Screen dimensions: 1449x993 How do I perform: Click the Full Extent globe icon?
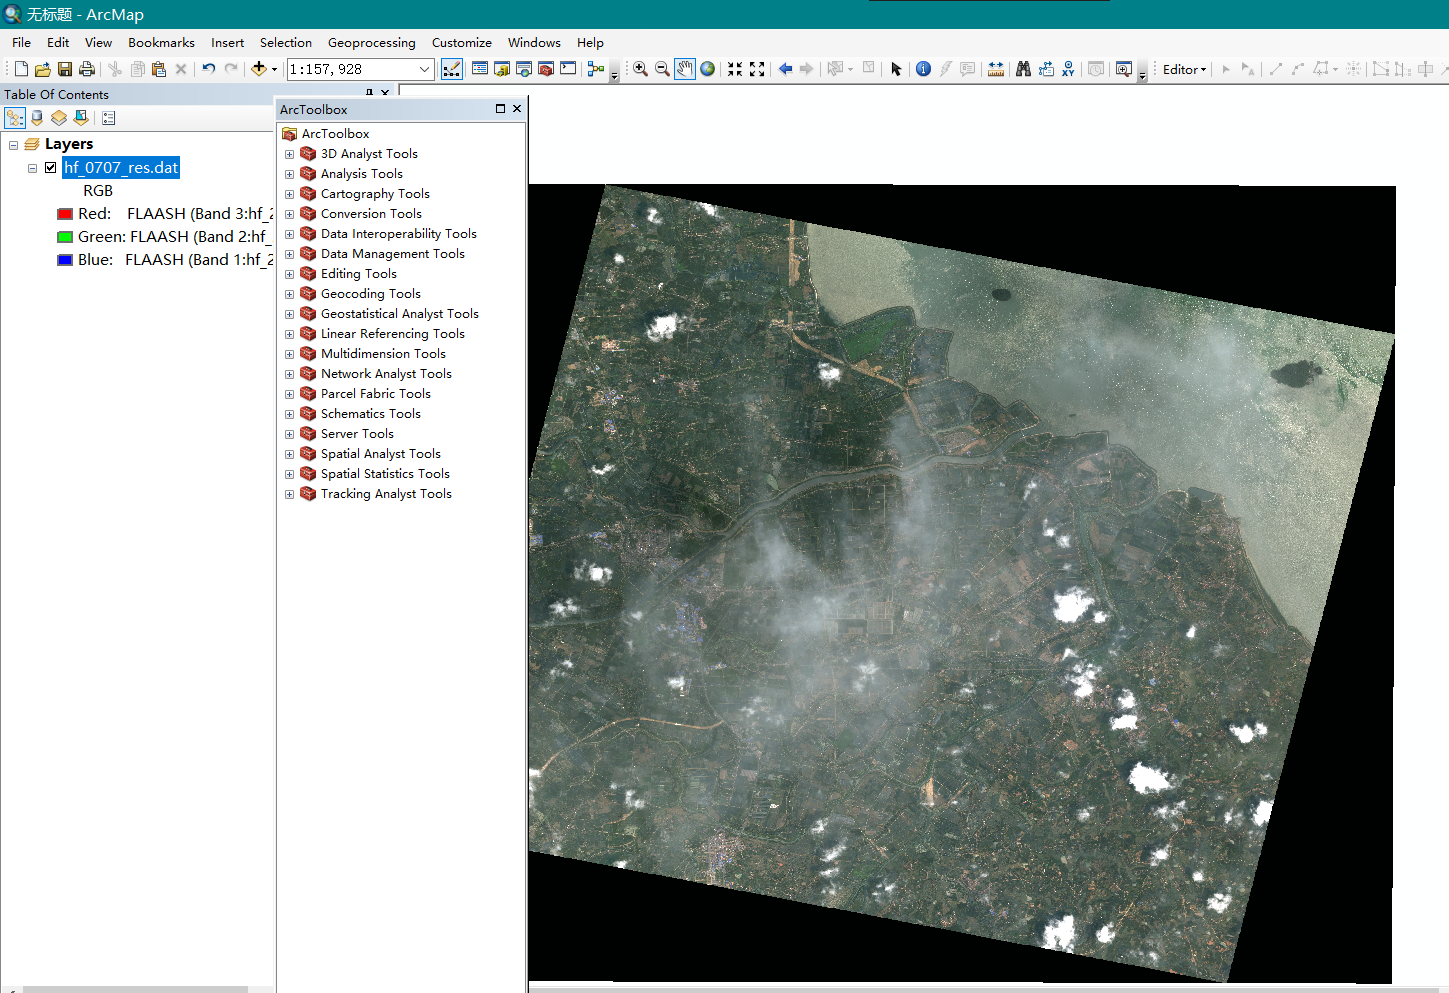pos(707,69)
